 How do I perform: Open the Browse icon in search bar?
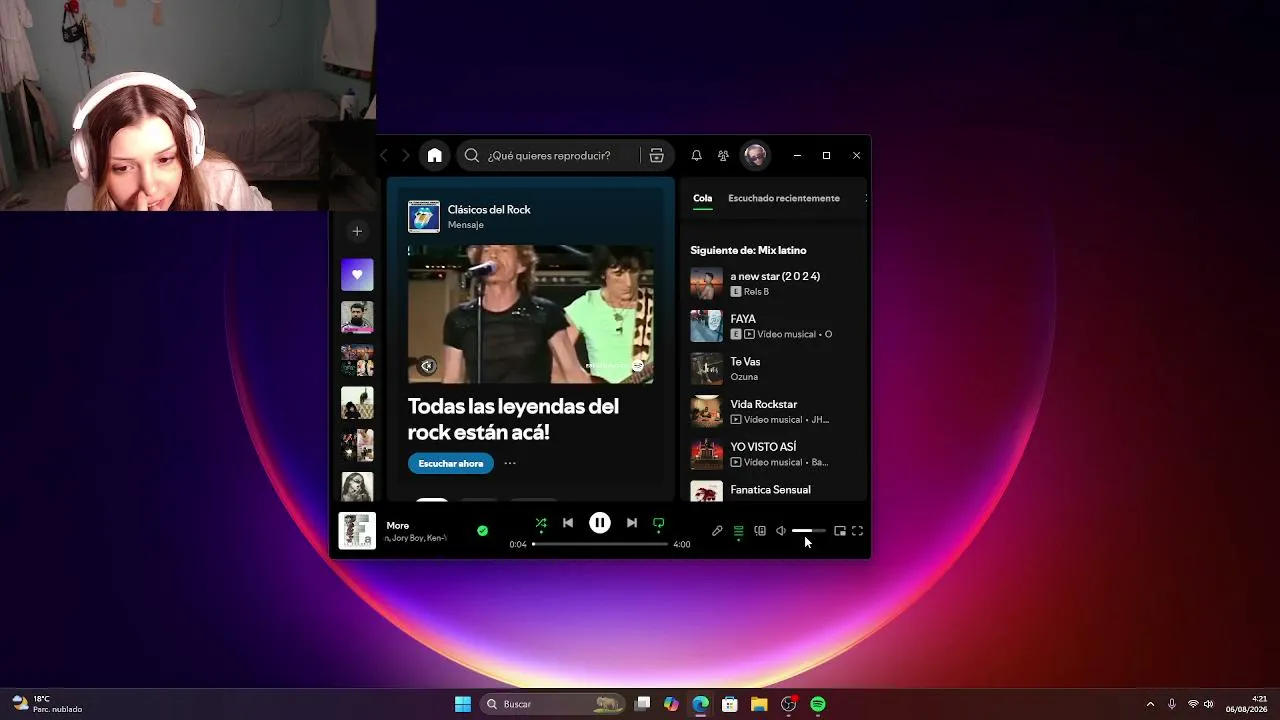656,155
